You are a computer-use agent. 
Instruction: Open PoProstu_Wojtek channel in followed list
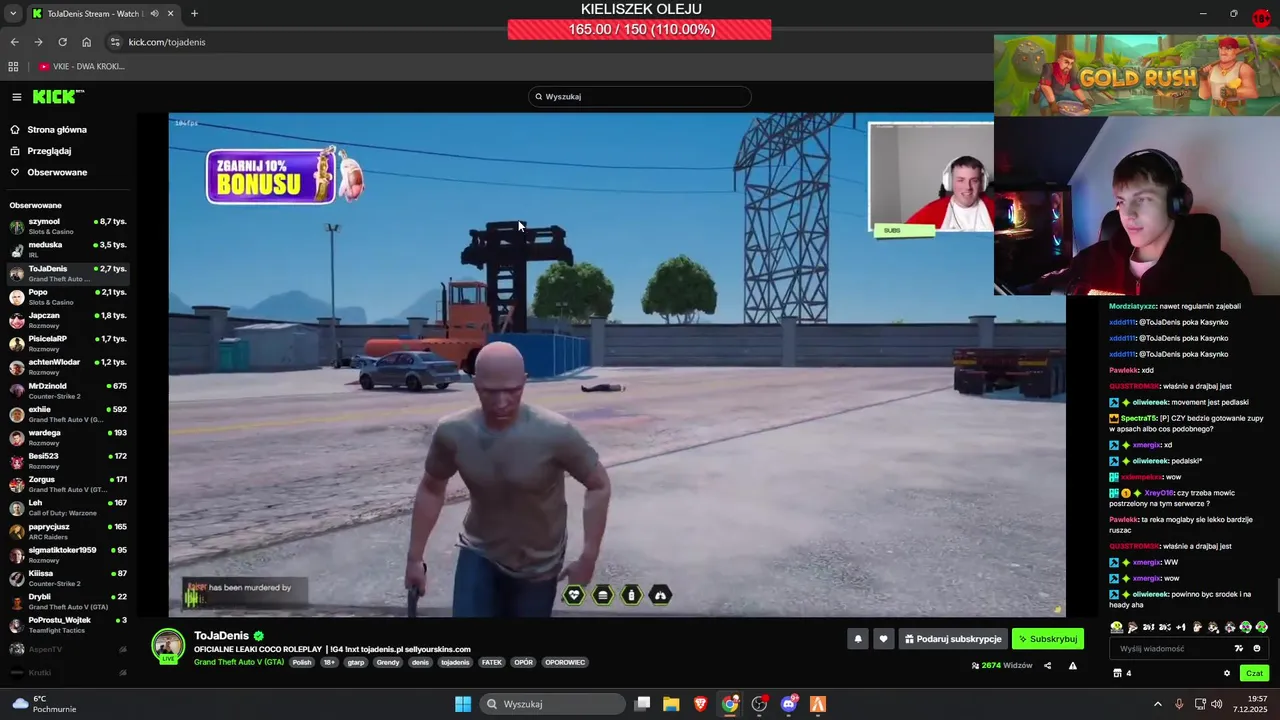[x=67, y=625]
